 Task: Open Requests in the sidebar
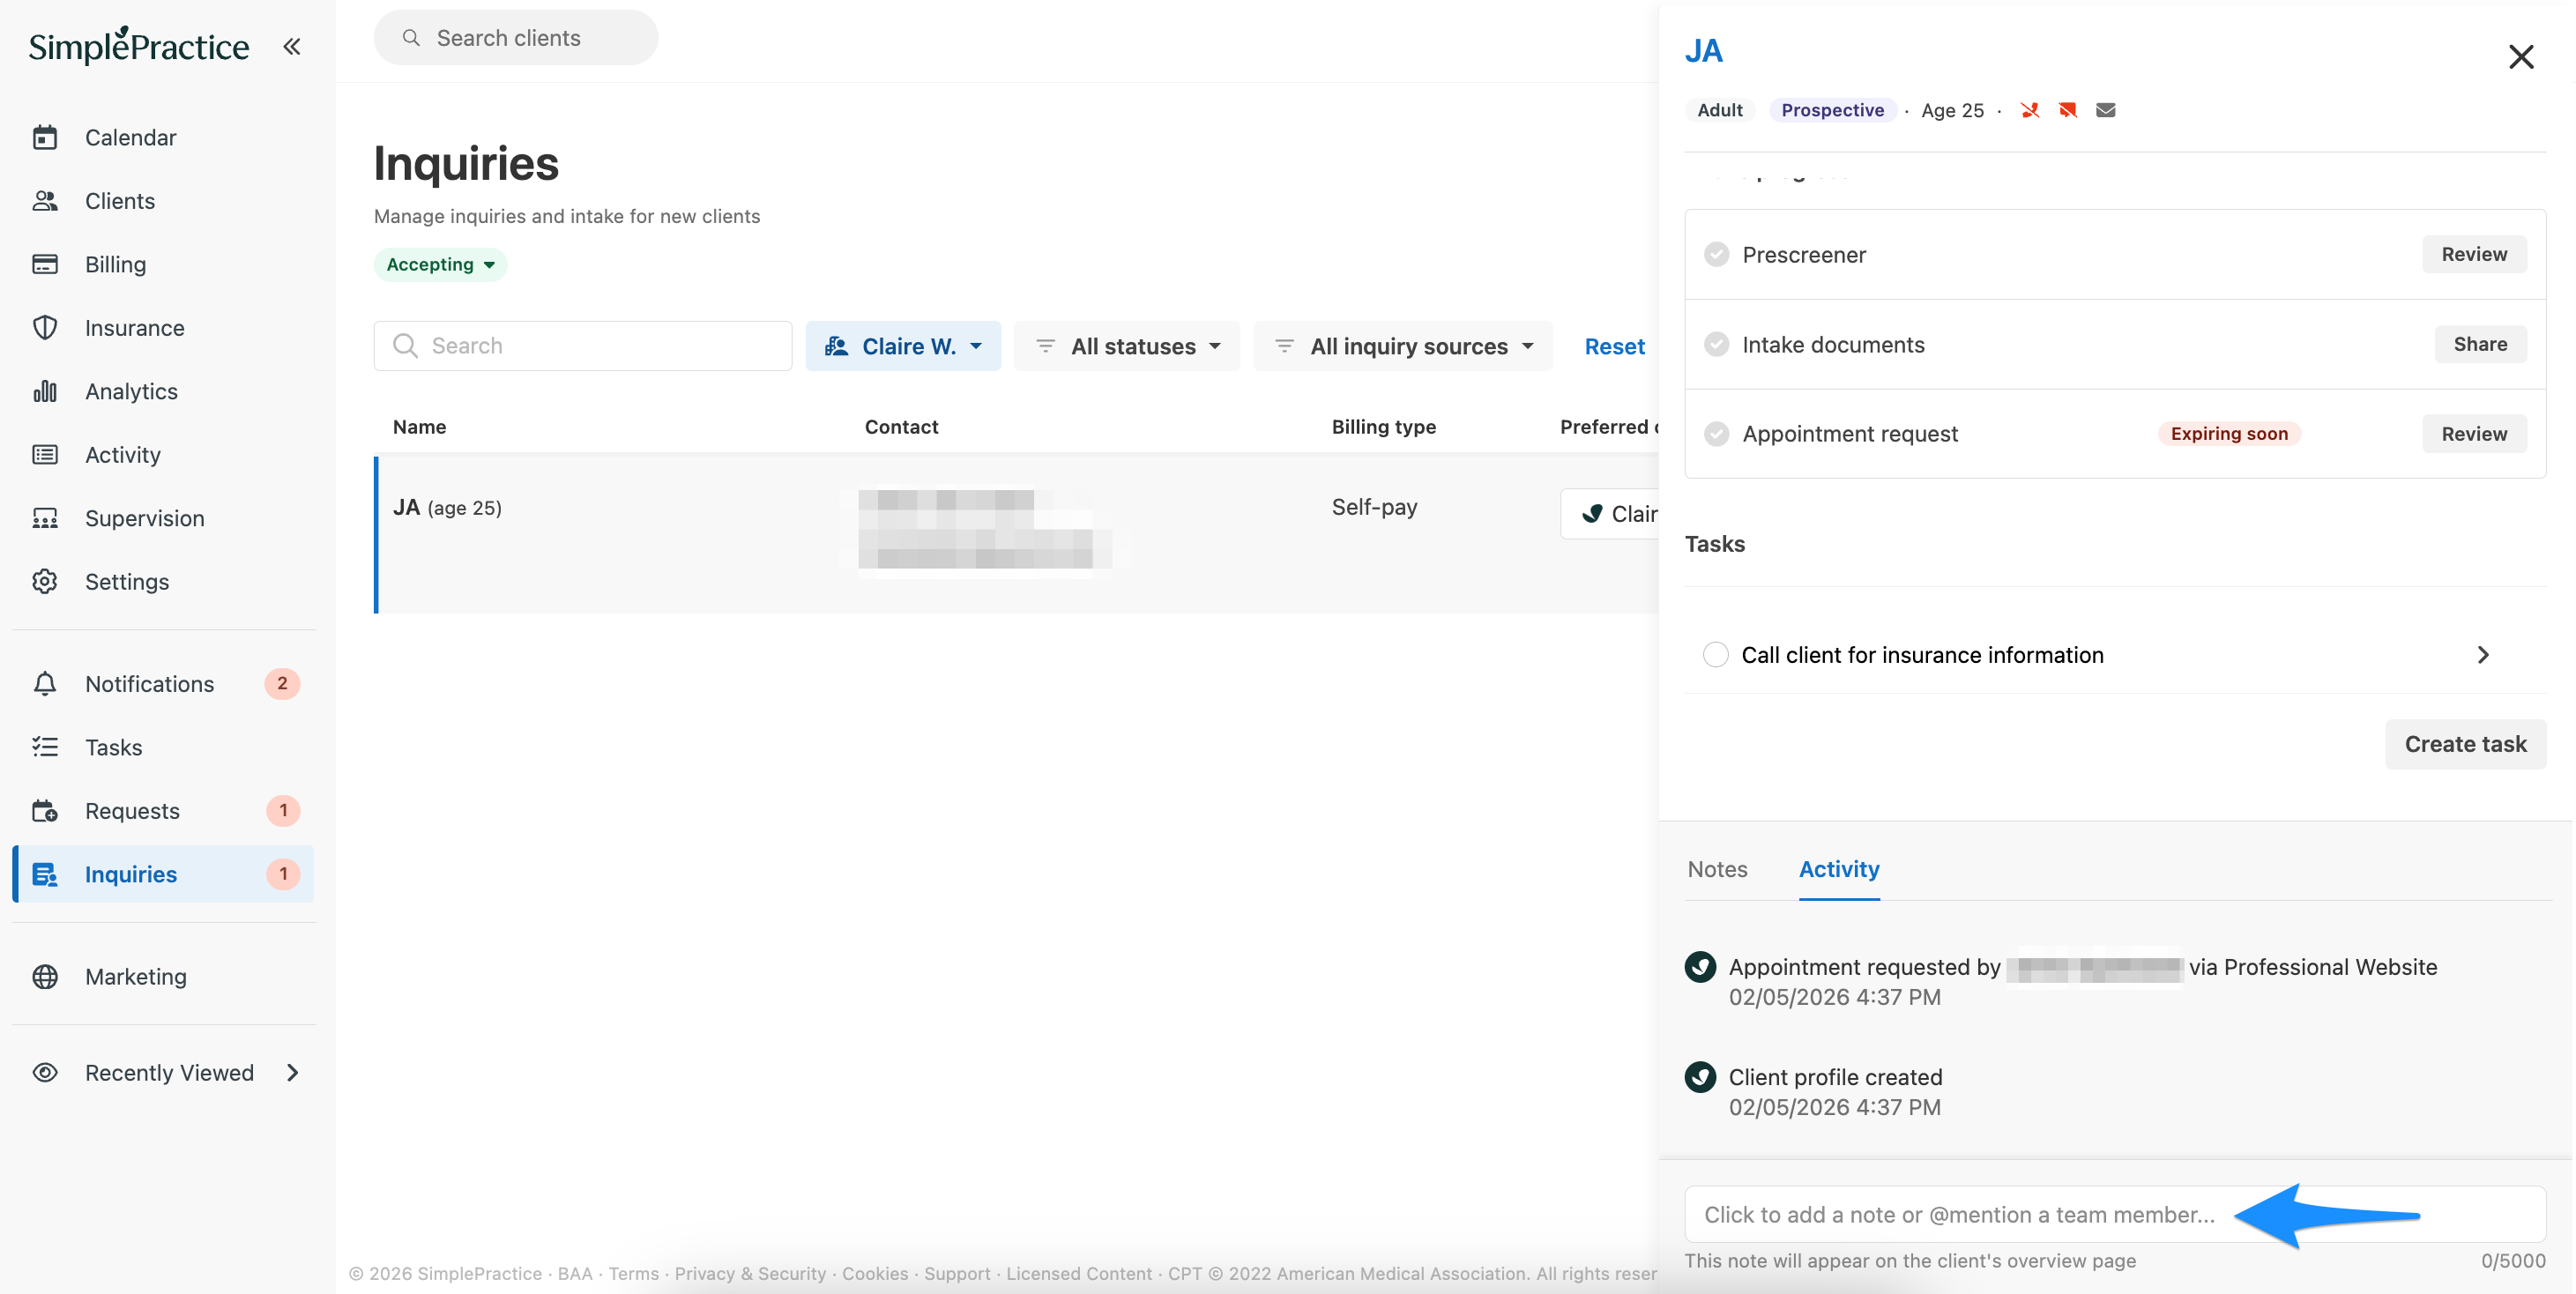132,810
